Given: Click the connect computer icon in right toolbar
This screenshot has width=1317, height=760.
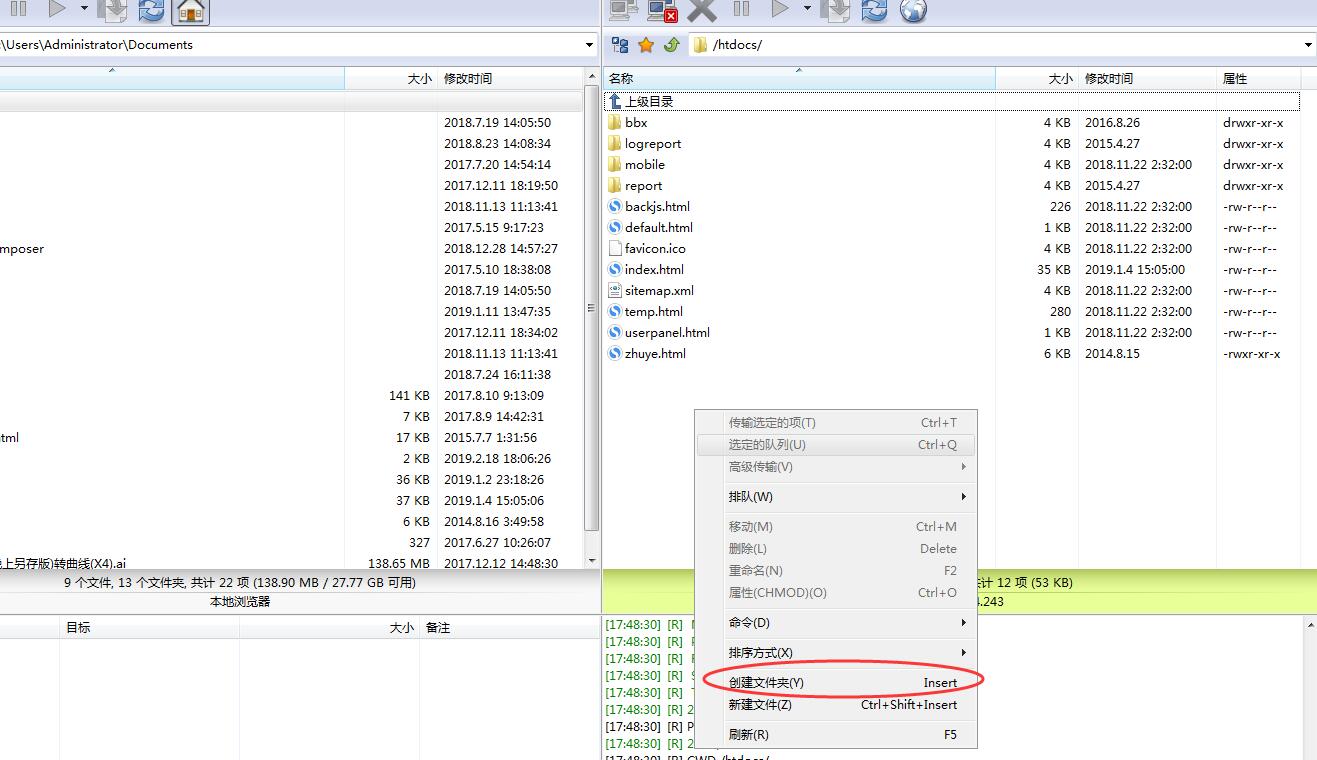Looking at the screenshot, I should [622, 10].
